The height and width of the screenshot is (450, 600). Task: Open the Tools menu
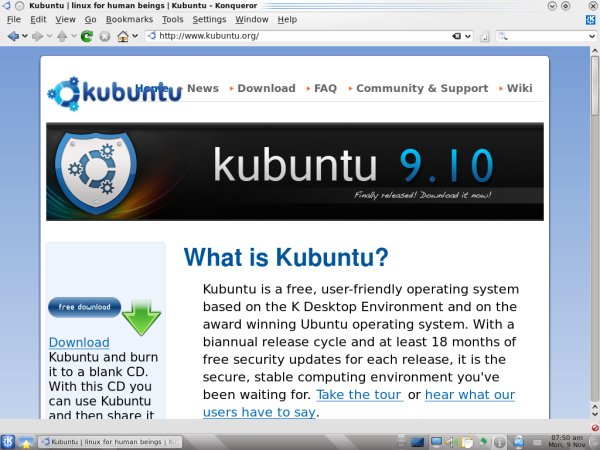[173, 20]
